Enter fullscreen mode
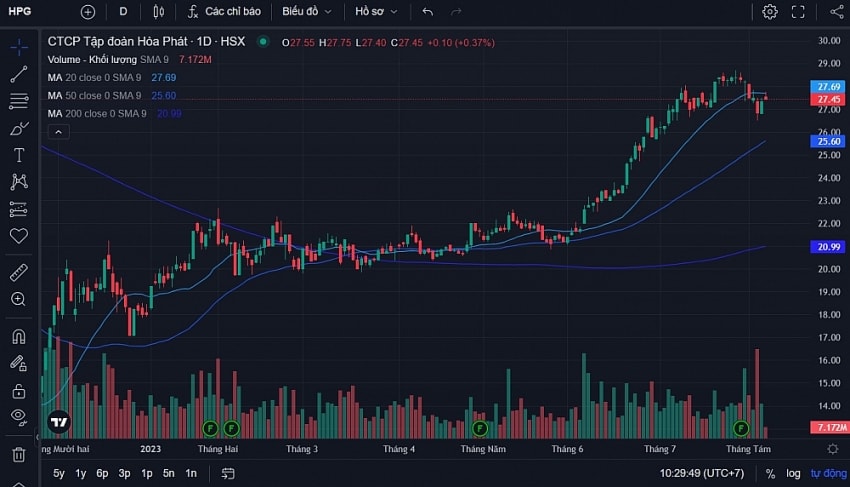 coord(798,12)
